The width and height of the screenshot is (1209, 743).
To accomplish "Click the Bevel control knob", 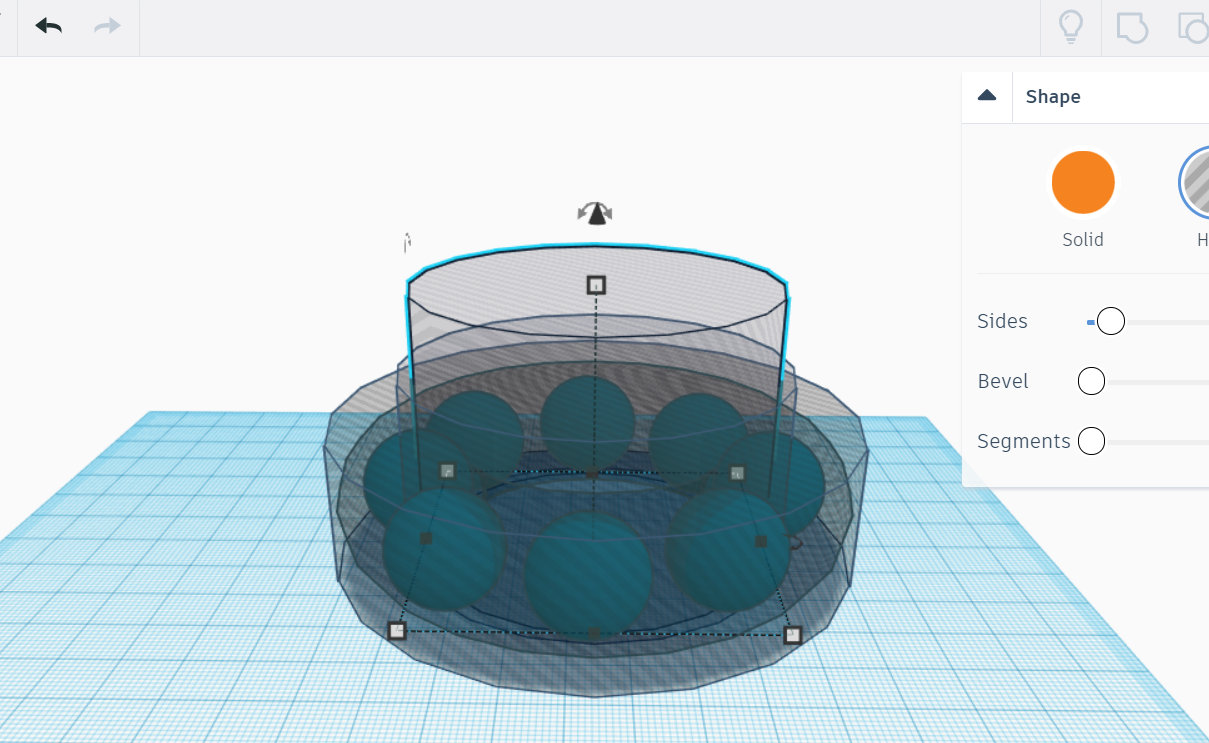I will click(1091, 381).
